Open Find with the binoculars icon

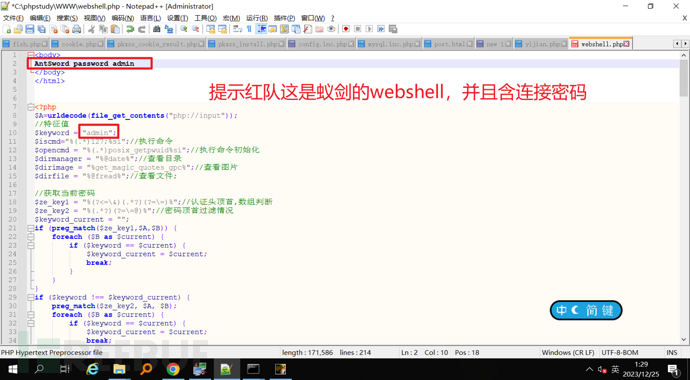(x=157, y=29)
